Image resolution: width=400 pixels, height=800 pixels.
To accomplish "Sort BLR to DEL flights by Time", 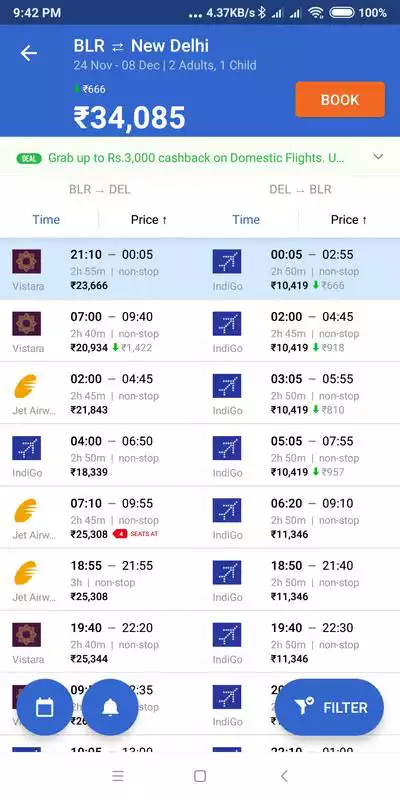I will tap(46, 220).
